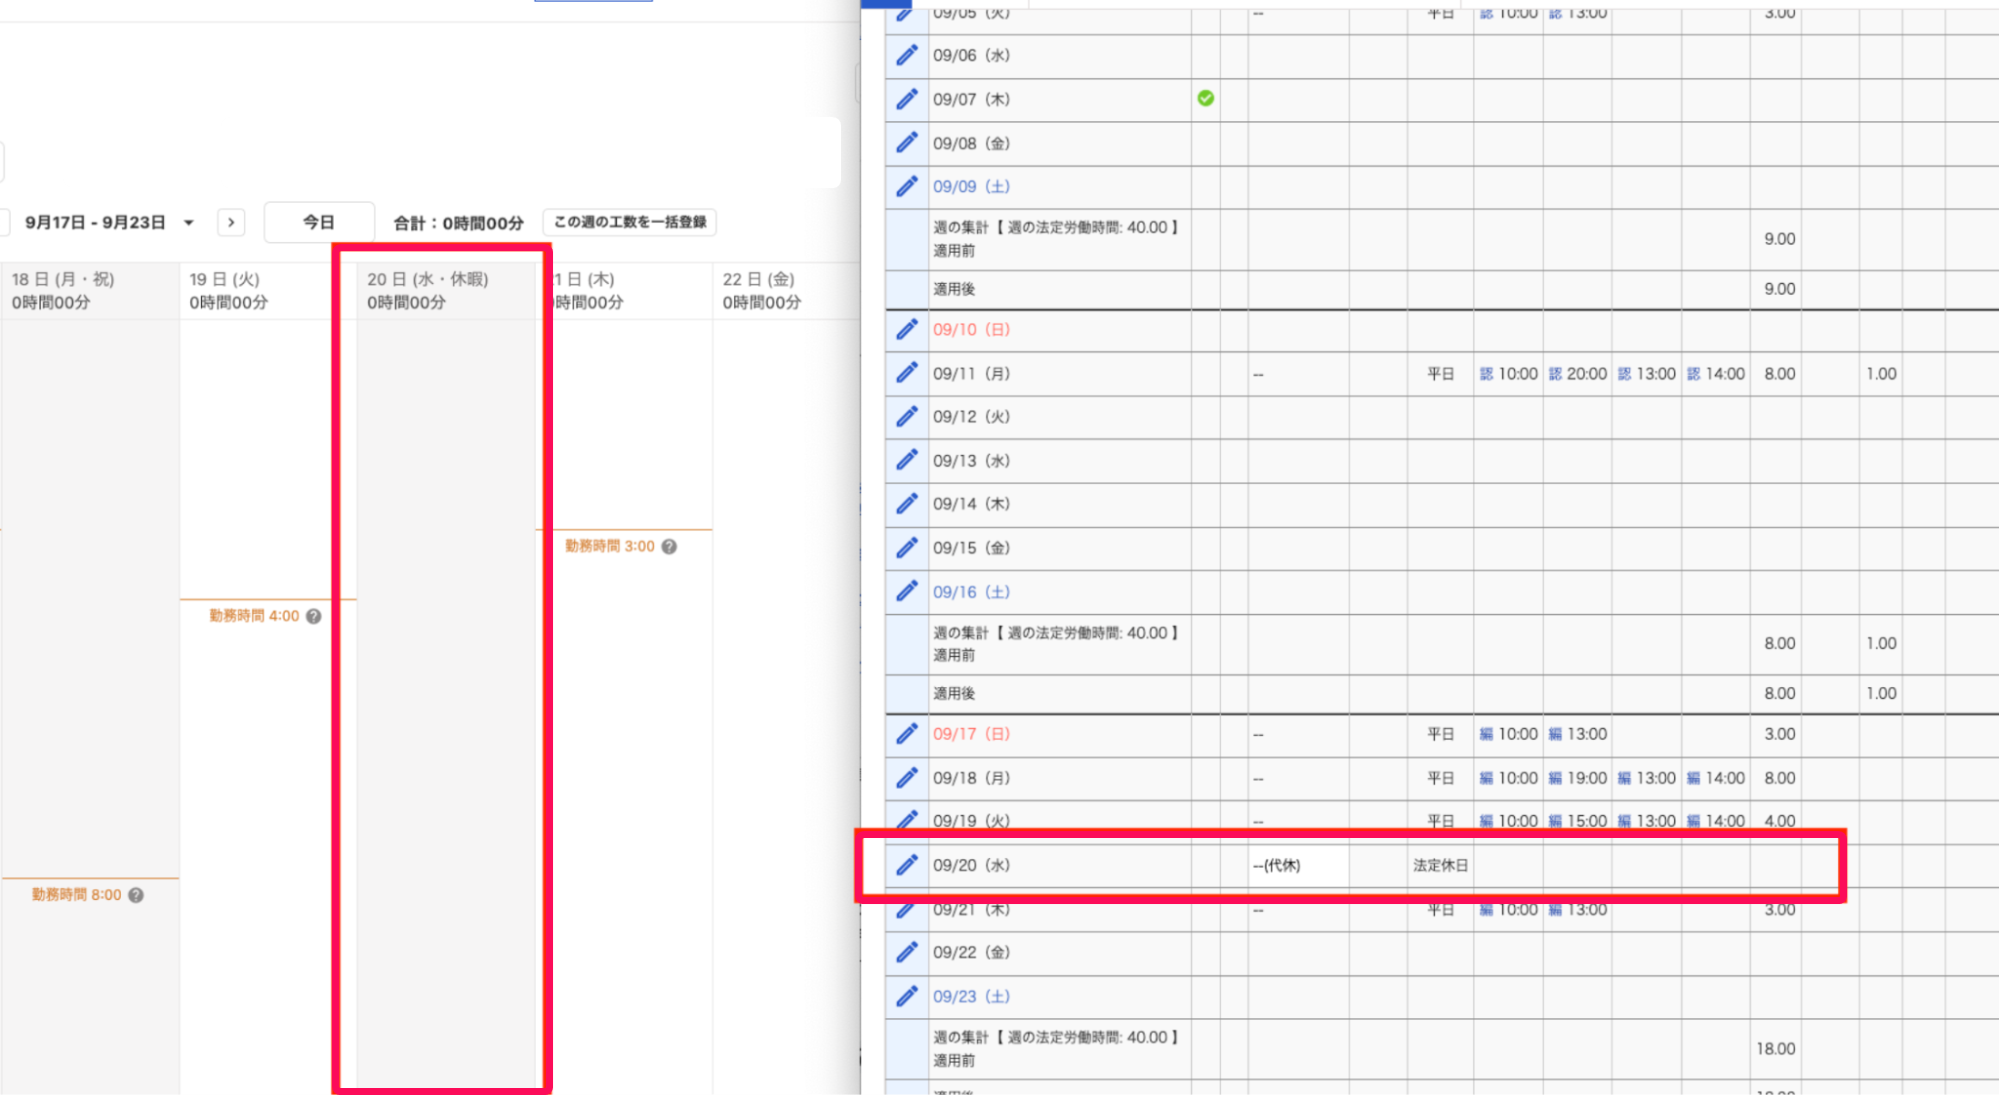Edit the 09/16 (土) attendance row

(x=906, y=591)
